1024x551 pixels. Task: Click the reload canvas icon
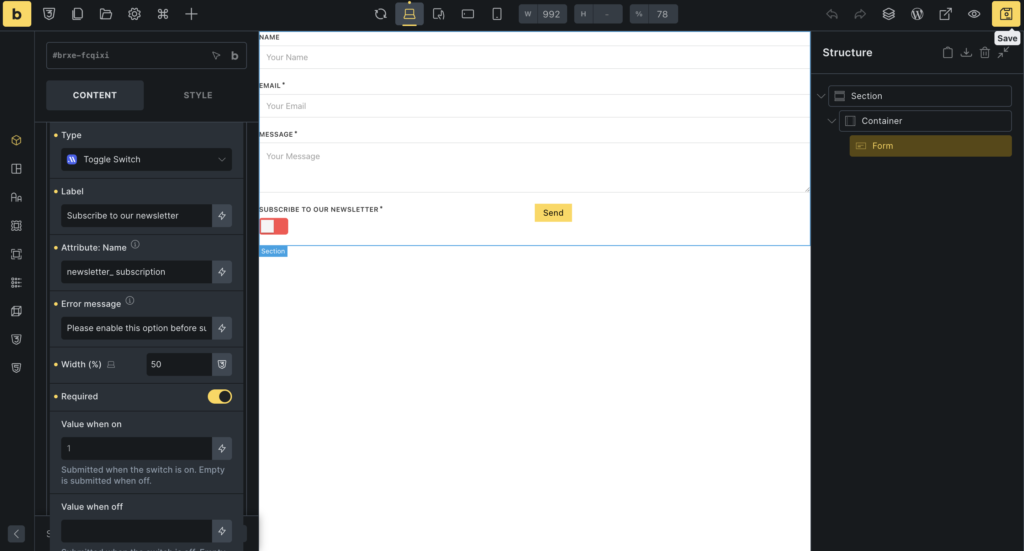click(381, 14)
